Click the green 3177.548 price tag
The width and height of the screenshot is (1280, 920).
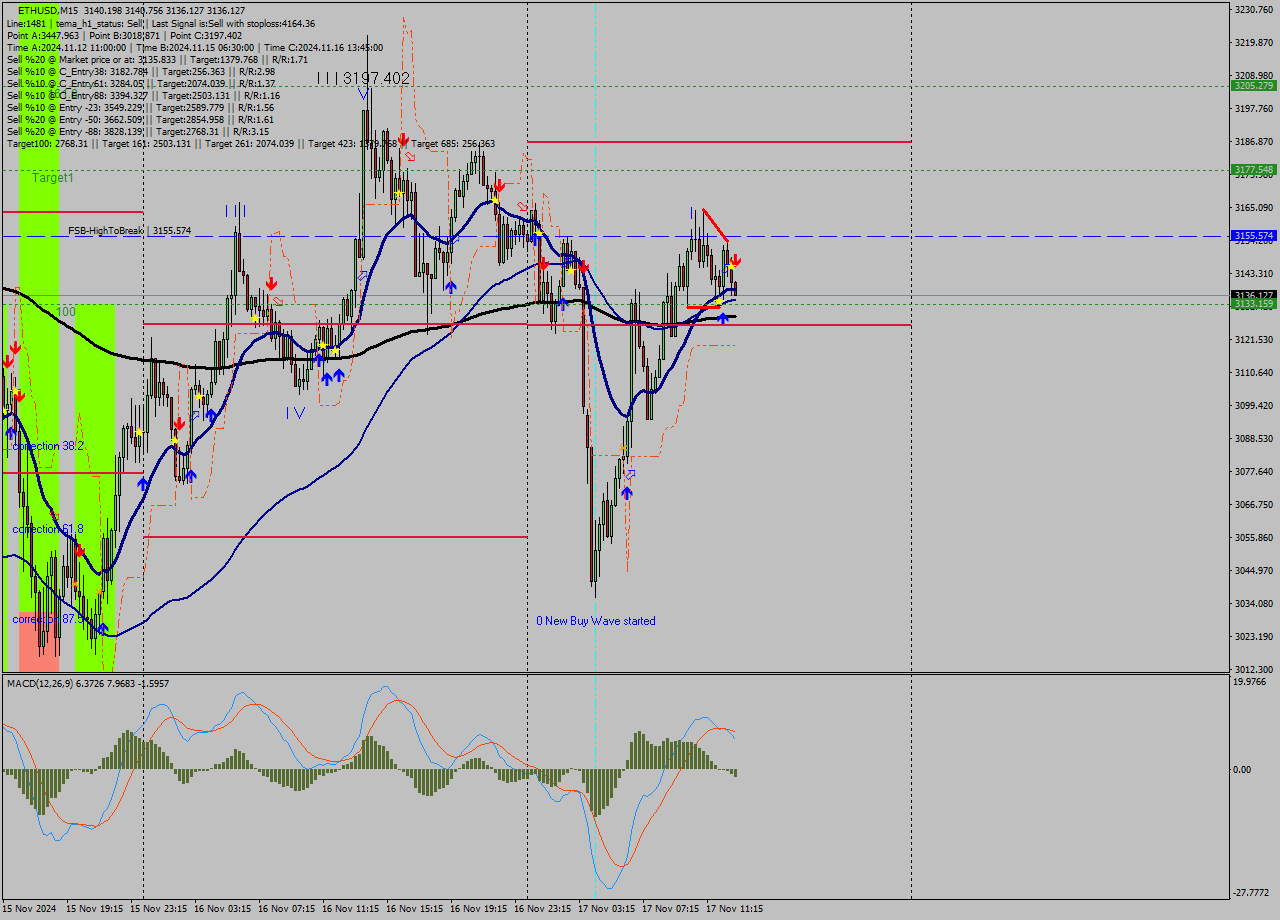1254,170
